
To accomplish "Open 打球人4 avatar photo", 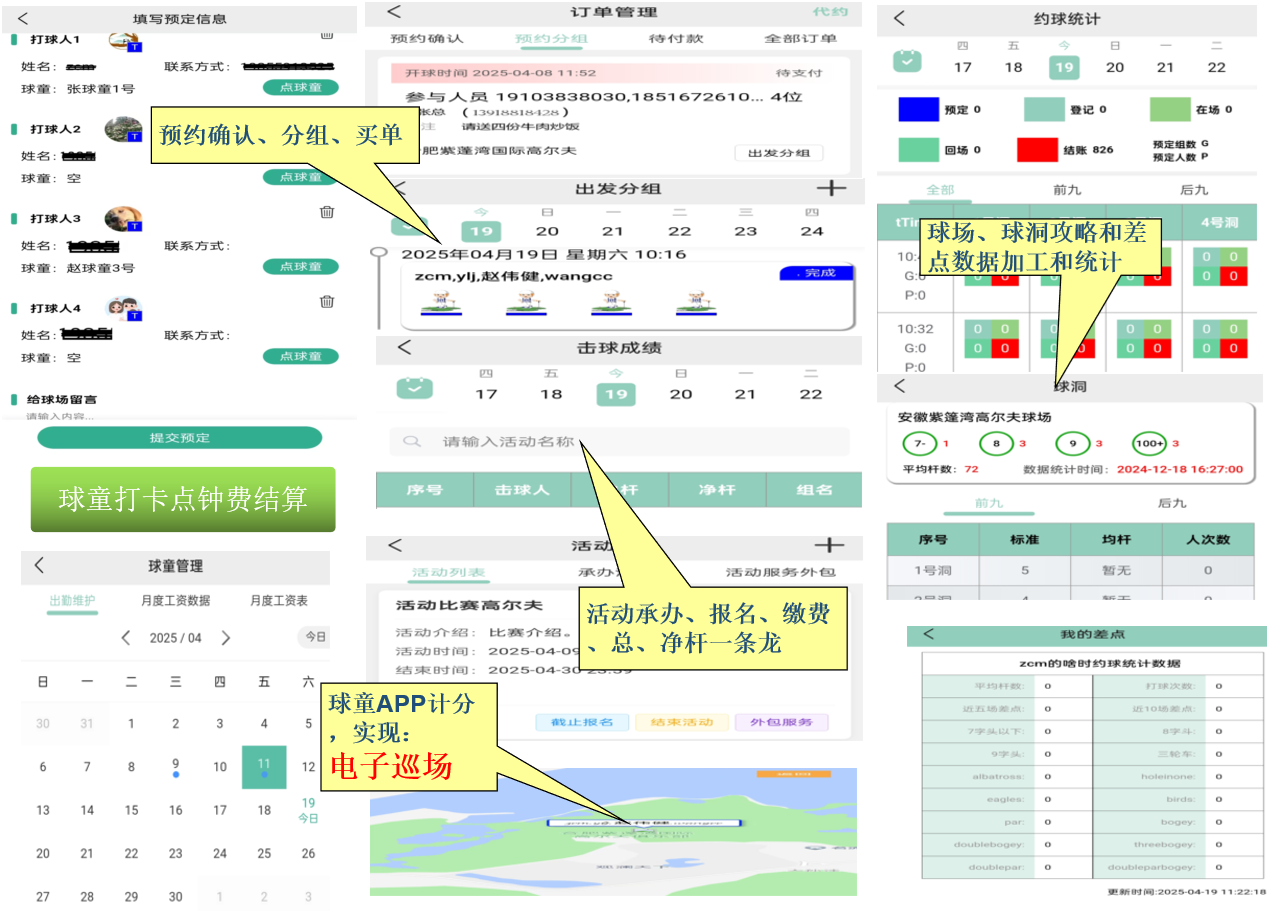I will 124,309.
